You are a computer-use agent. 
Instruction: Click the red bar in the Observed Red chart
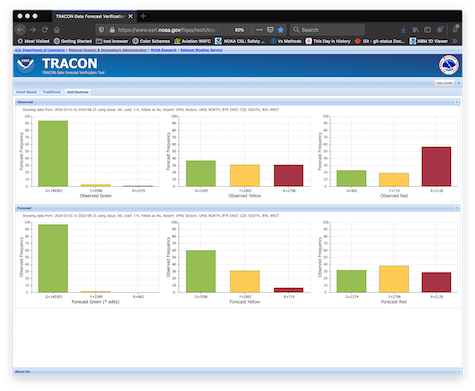pyautogui.click(x=436, y=166)
